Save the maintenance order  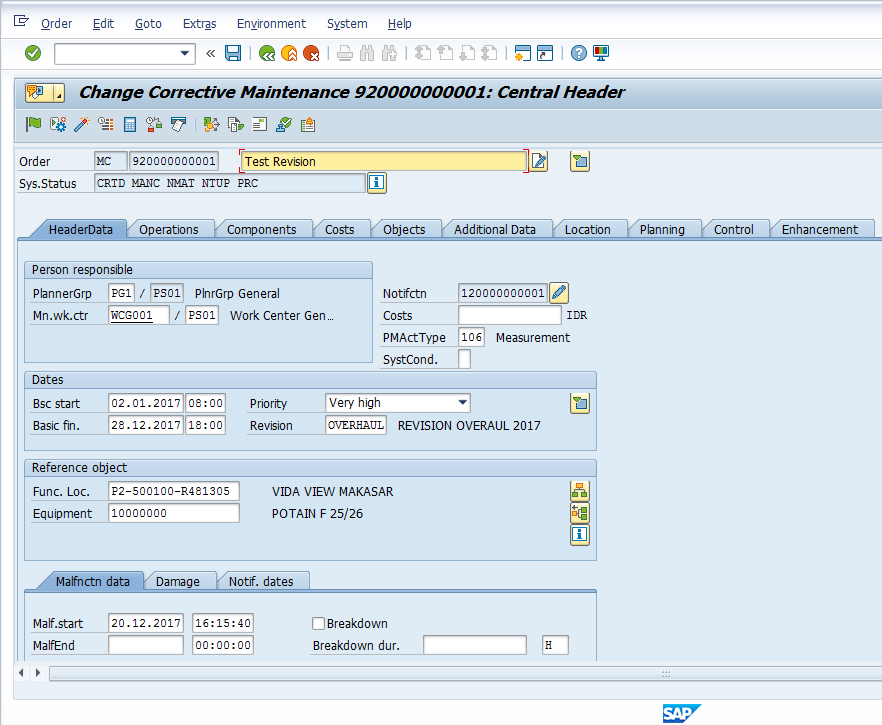[x=232, y=54]
